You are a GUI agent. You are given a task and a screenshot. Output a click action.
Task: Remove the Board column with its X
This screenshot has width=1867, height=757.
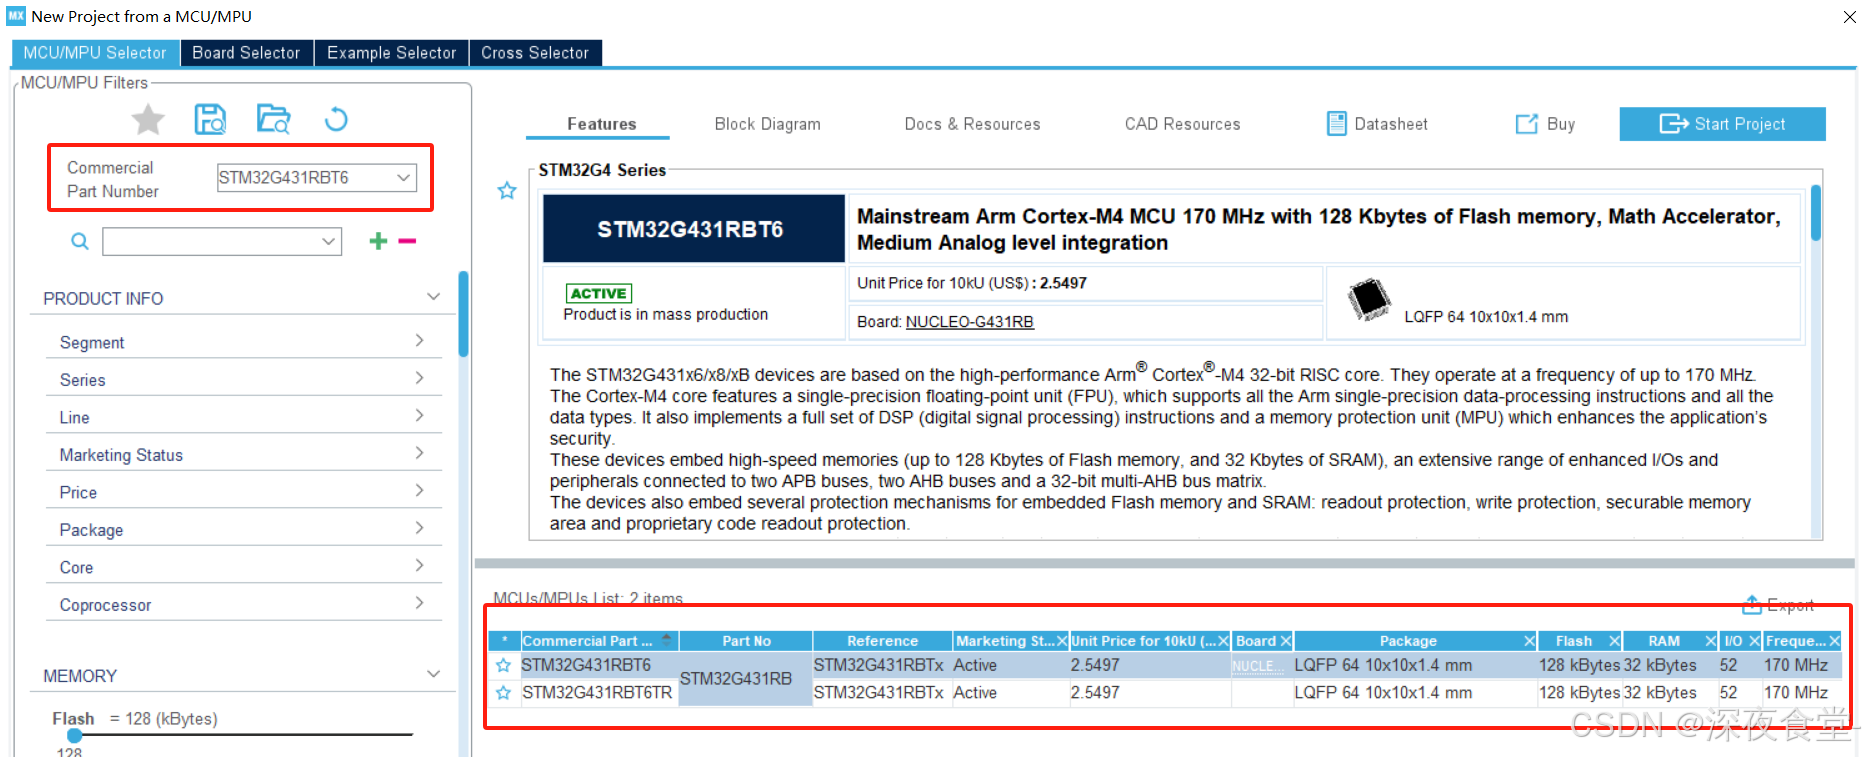tap(1286, 641)
